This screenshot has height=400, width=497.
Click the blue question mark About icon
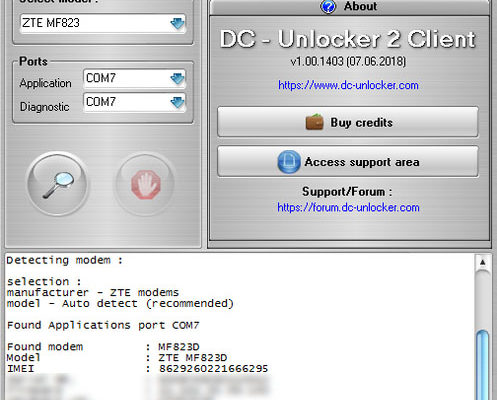pos(328,6)
